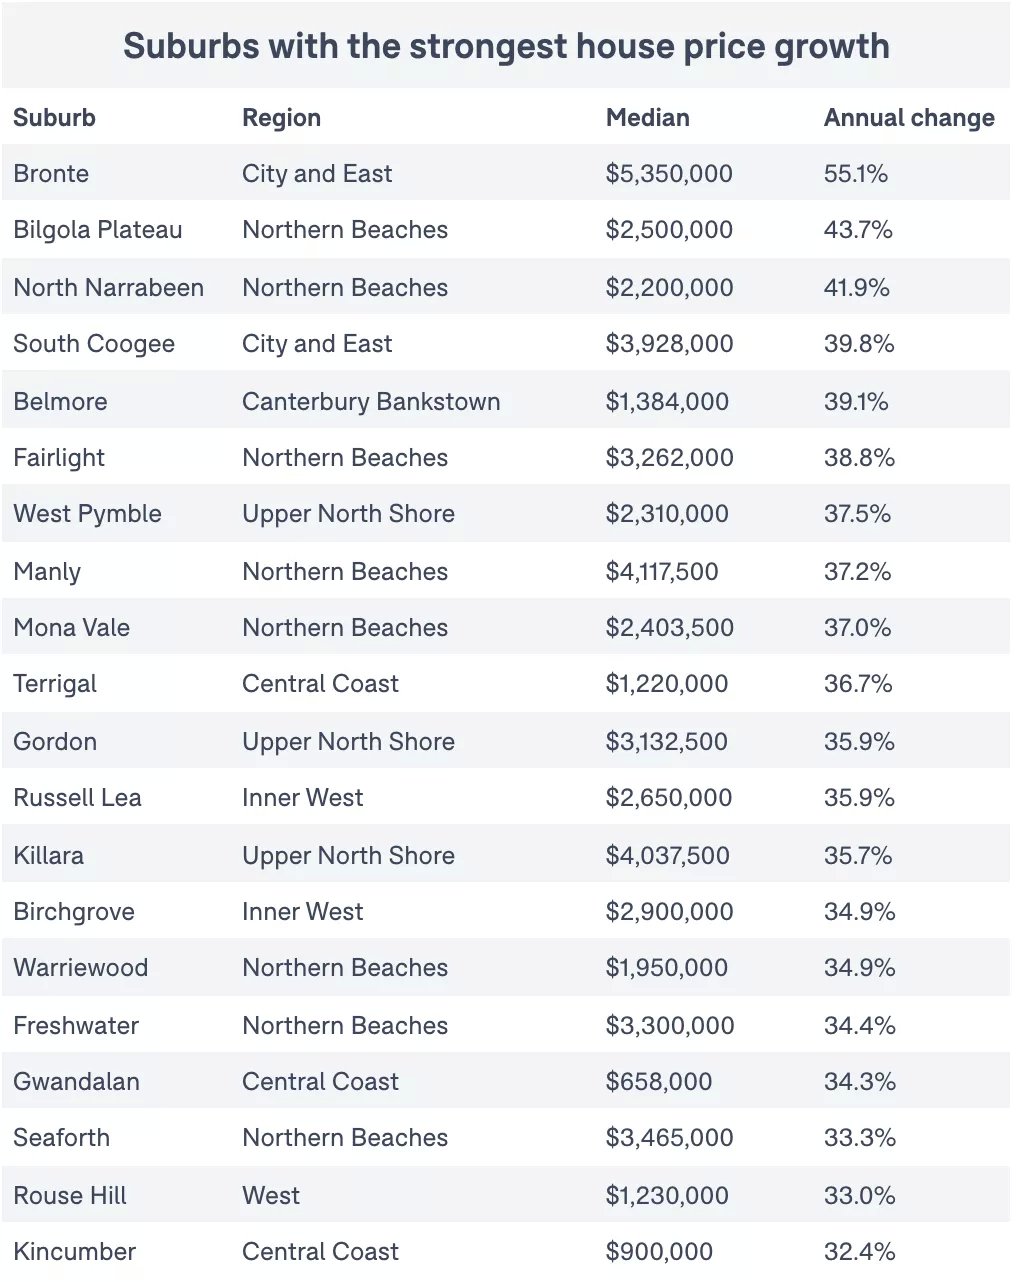Viewport: 1020px width, 1282px height.
Task: Select Russell Lea's Inner West region
Action: tap(302, 798)
